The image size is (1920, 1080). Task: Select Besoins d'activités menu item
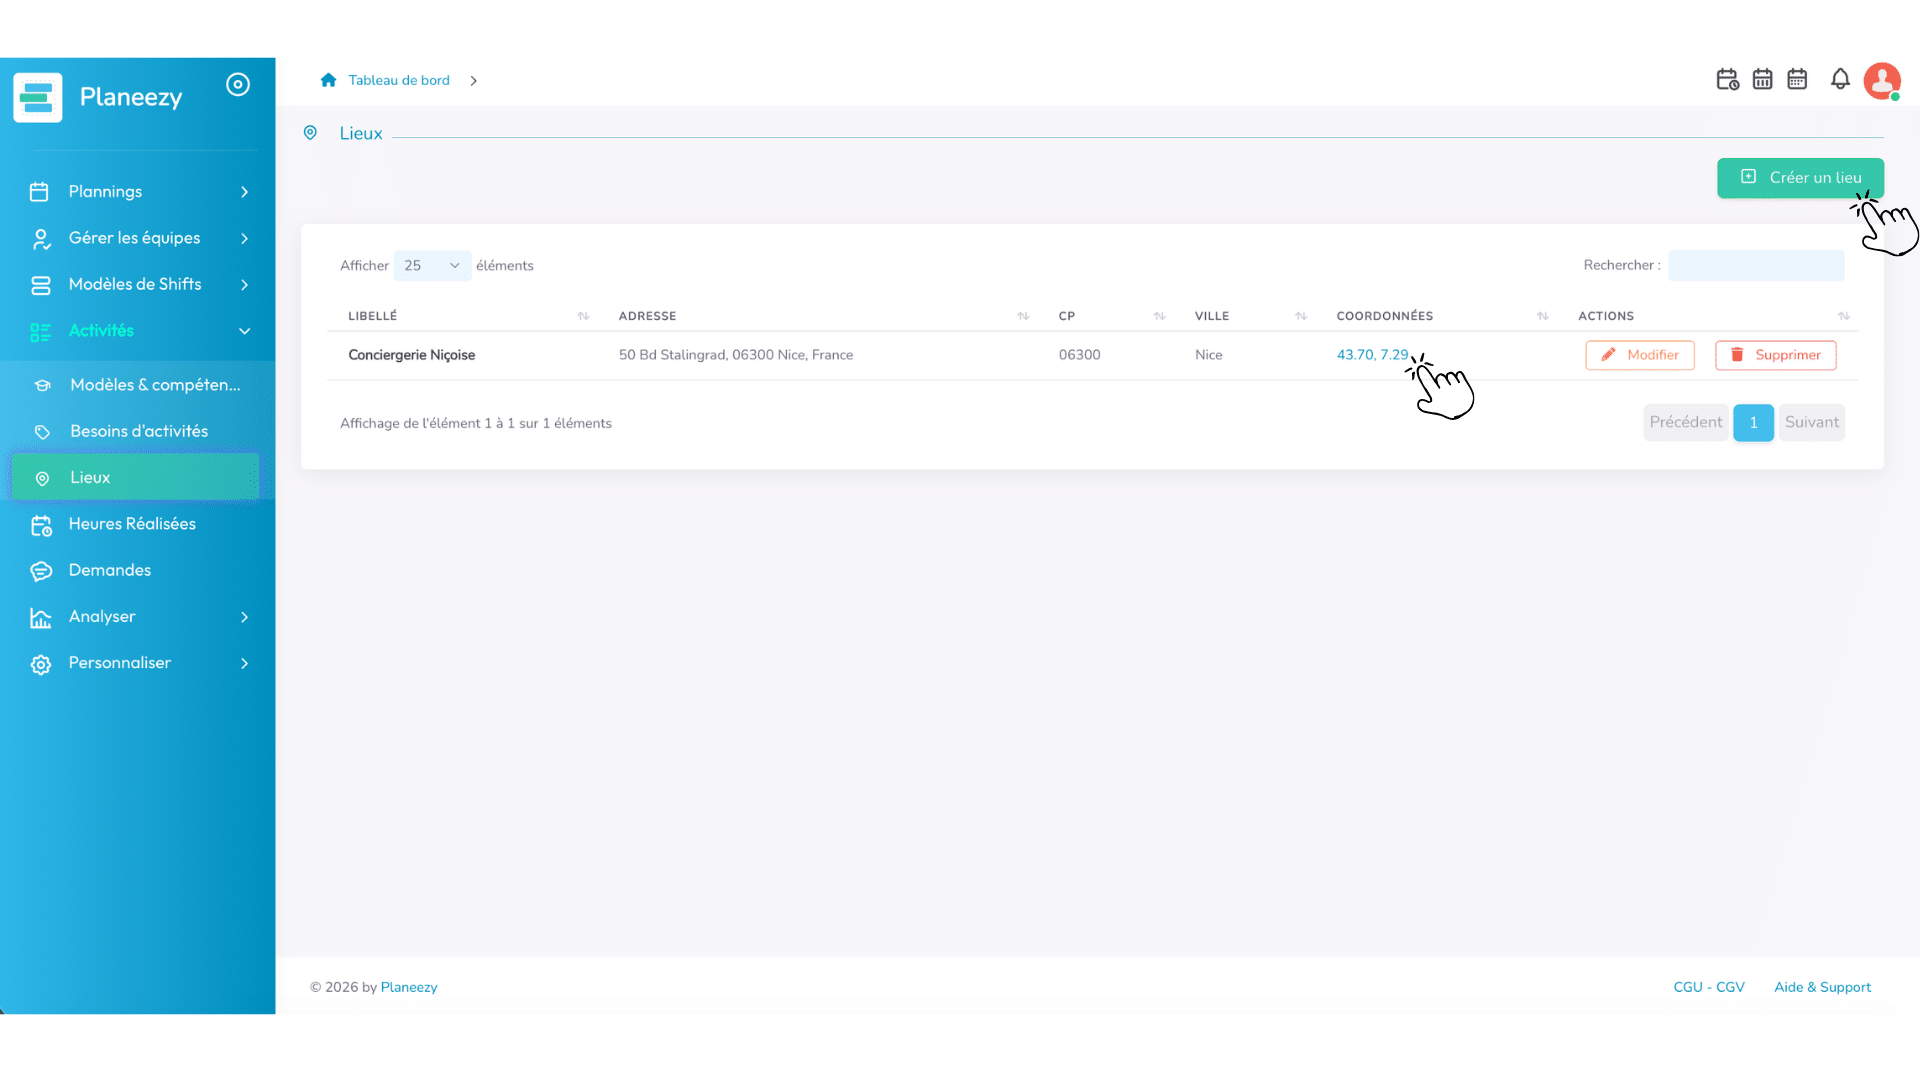tap(138, 431)
